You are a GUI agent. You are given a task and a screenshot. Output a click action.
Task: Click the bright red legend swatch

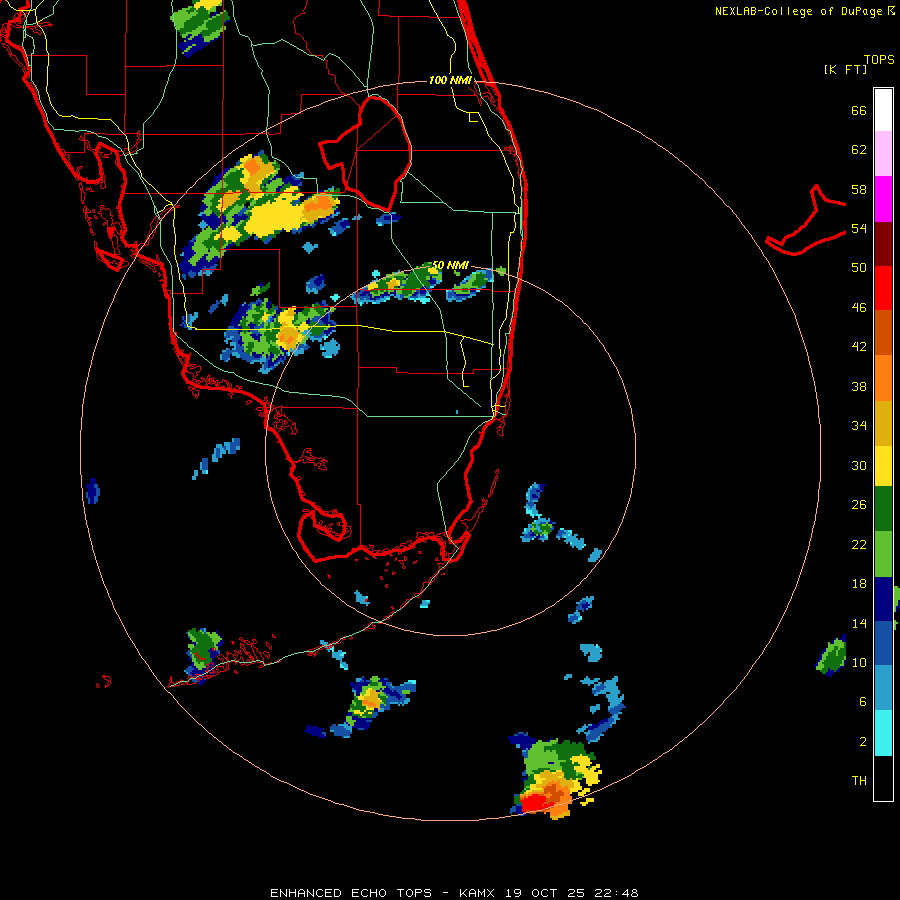coord(883,288)
